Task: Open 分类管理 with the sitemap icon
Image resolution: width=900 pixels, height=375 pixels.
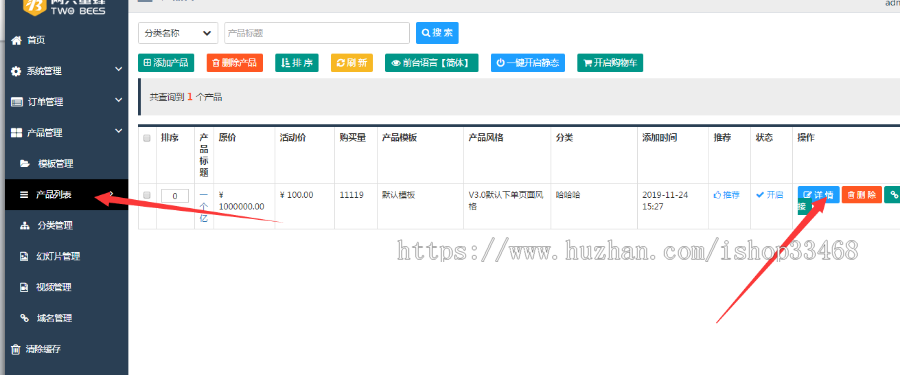Action: pos(46,226)
